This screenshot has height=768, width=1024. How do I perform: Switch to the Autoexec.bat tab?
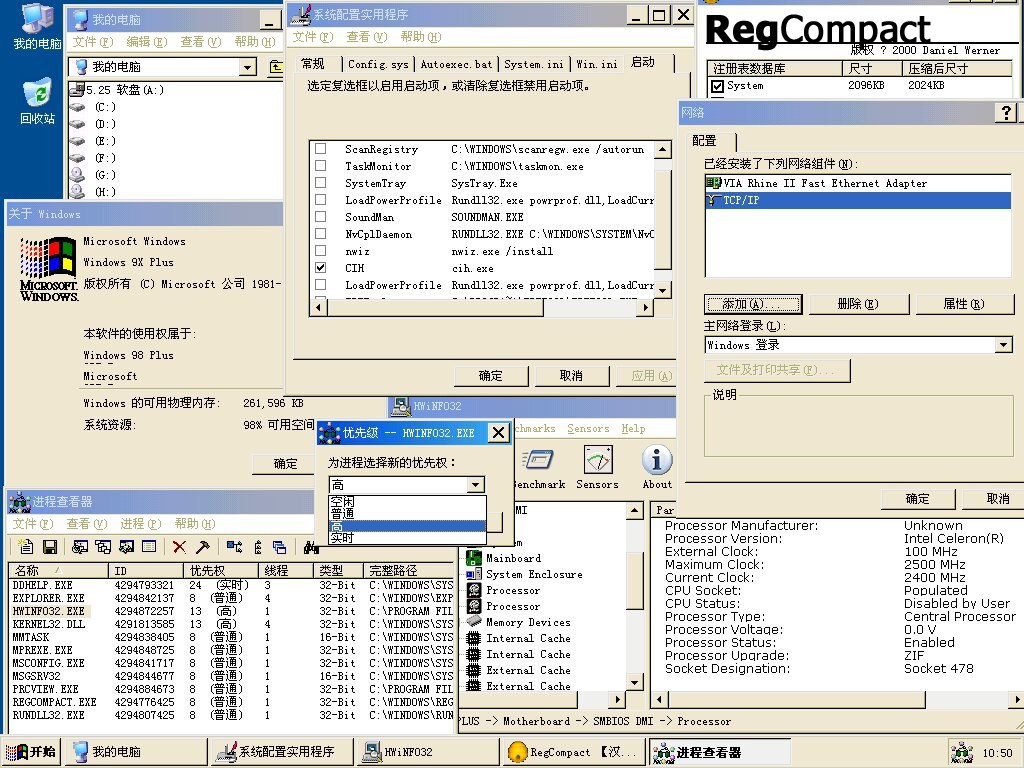[456, 64]
